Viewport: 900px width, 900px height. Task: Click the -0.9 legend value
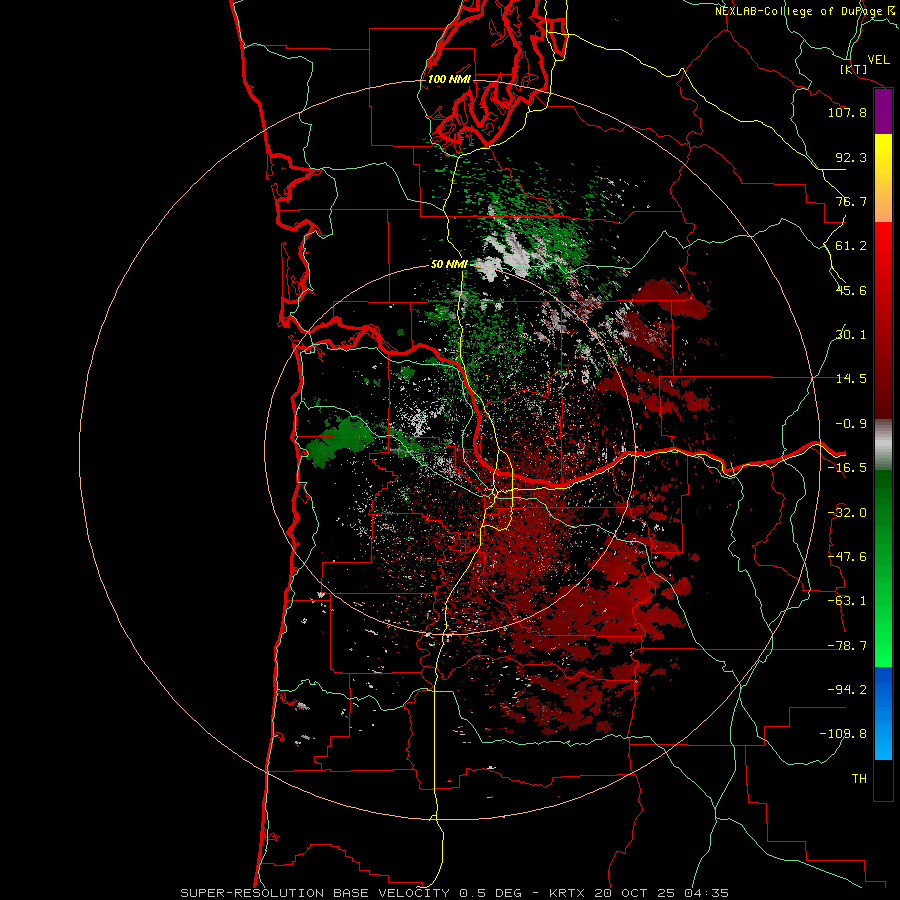[x=851, y=424]
